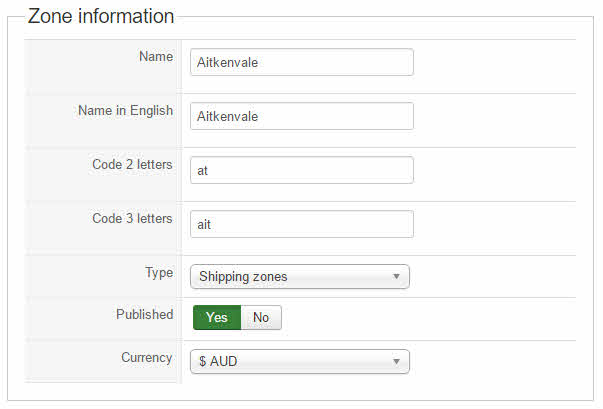The height and width of the screenshot is (409, 603).
Task: Click the Code 2 letters input
Action: coord(301,170)
